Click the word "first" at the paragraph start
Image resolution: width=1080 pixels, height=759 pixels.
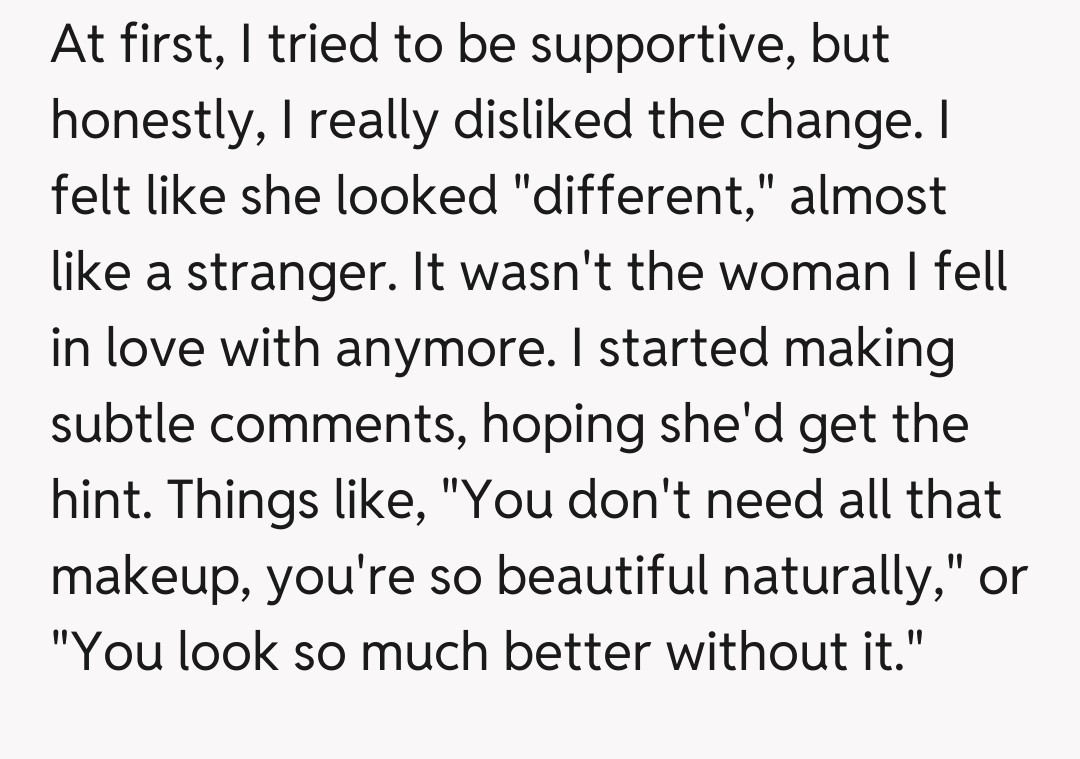pos(168,46)
